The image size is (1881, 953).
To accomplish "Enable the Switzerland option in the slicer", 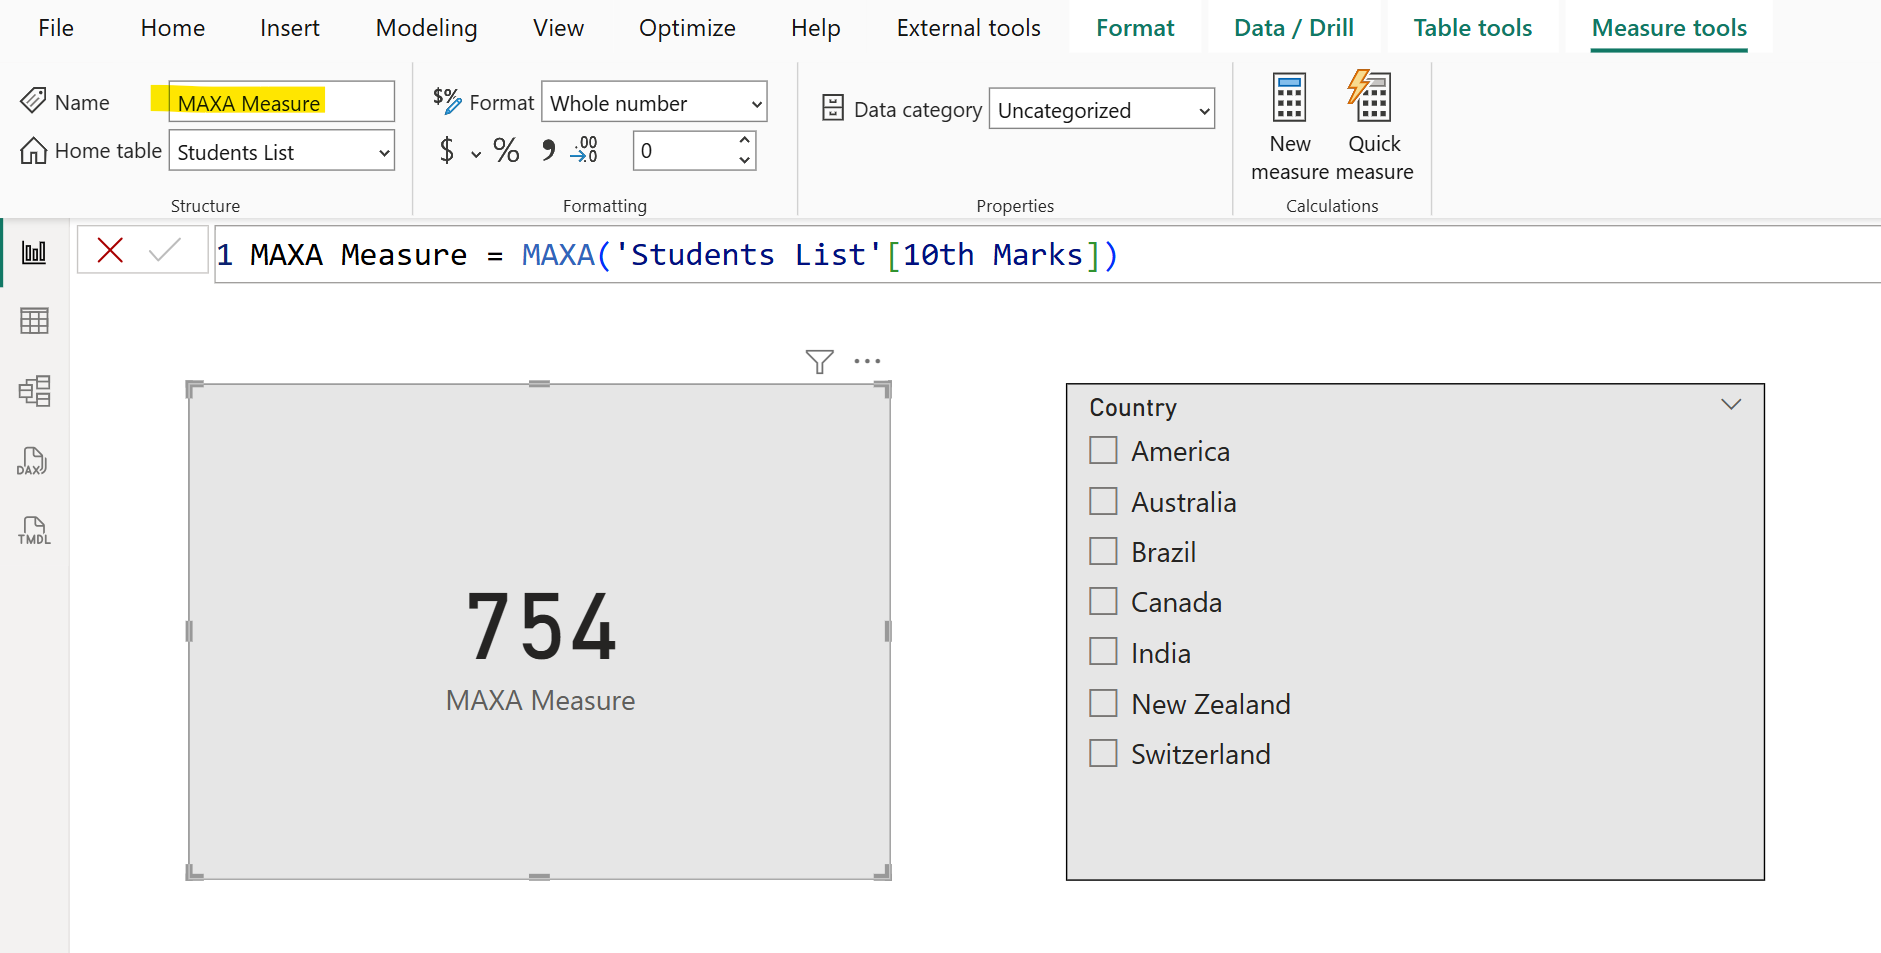I will (x=1104, y=752).
